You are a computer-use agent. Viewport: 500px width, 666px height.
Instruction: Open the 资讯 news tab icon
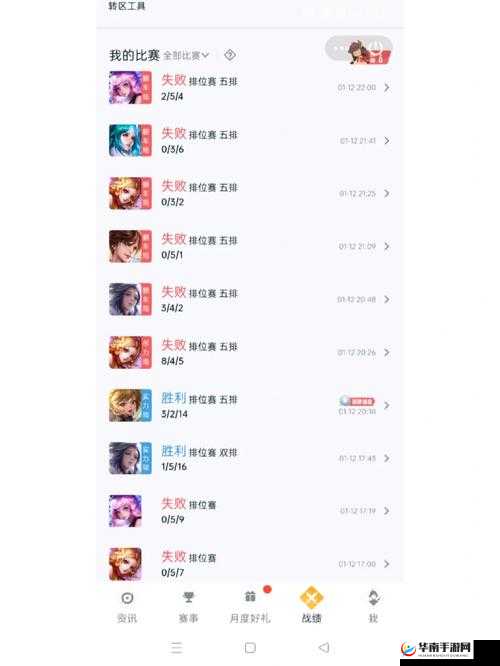pyautogui.click(x=127, y=598)
